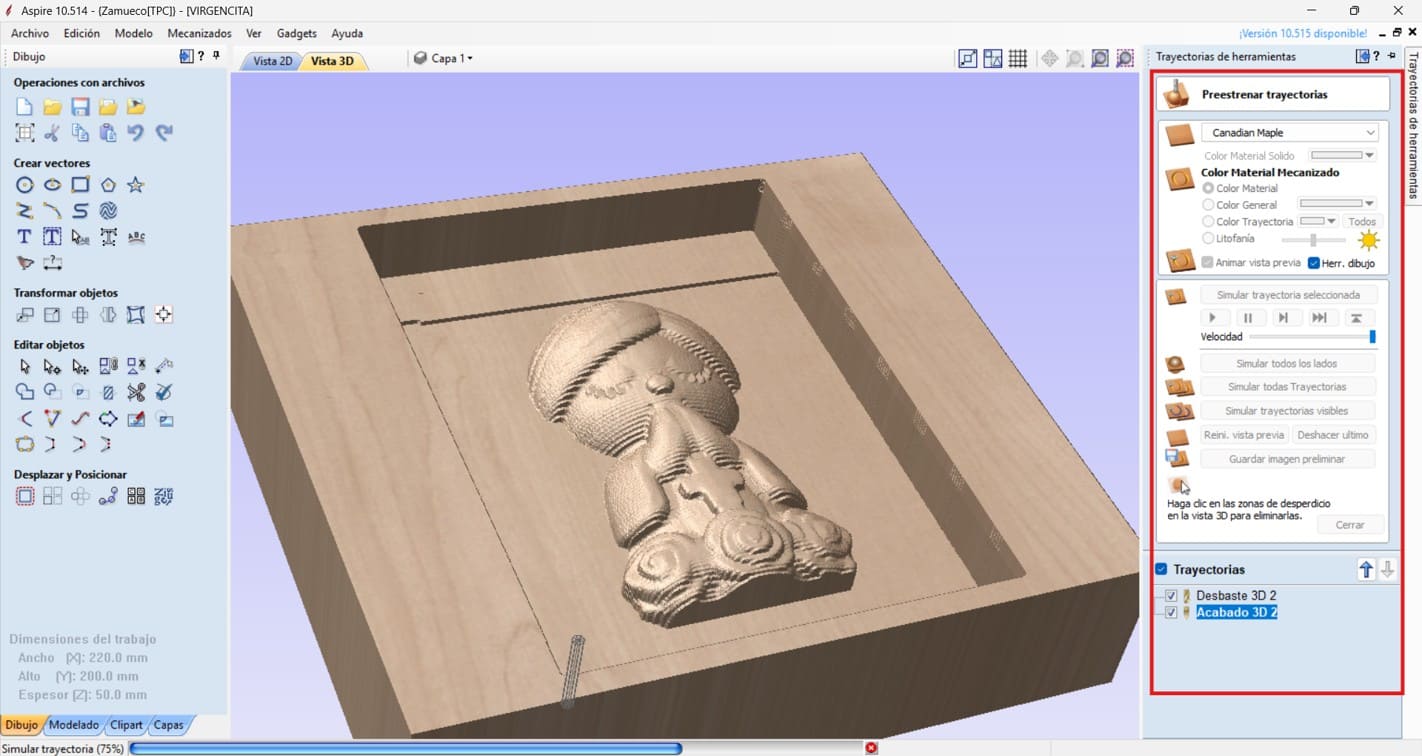Screen dimensions: 1422x756
Task: Select the Draw Polygon tool
Action: [108, 185]
